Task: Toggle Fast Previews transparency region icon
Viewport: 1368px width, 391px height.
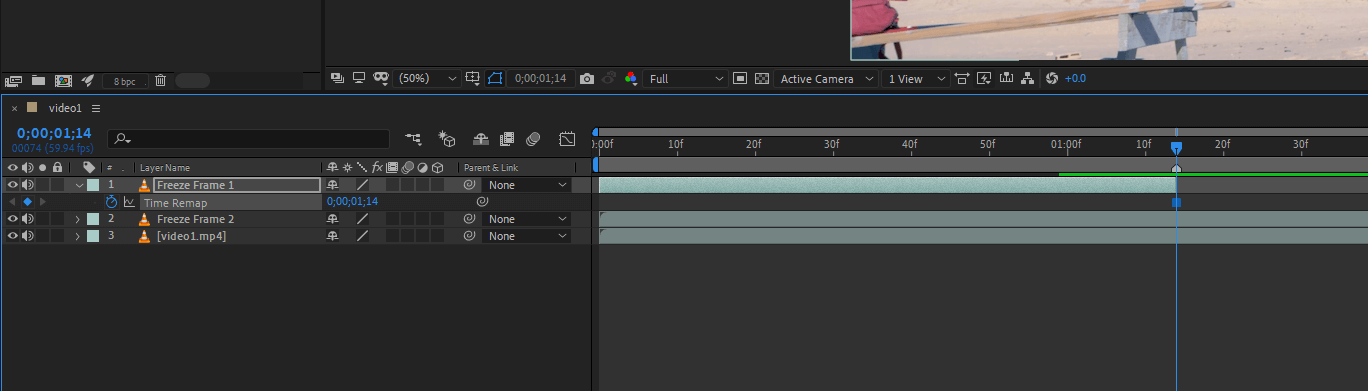Action: pyautogui.click(x=740, y=78)
